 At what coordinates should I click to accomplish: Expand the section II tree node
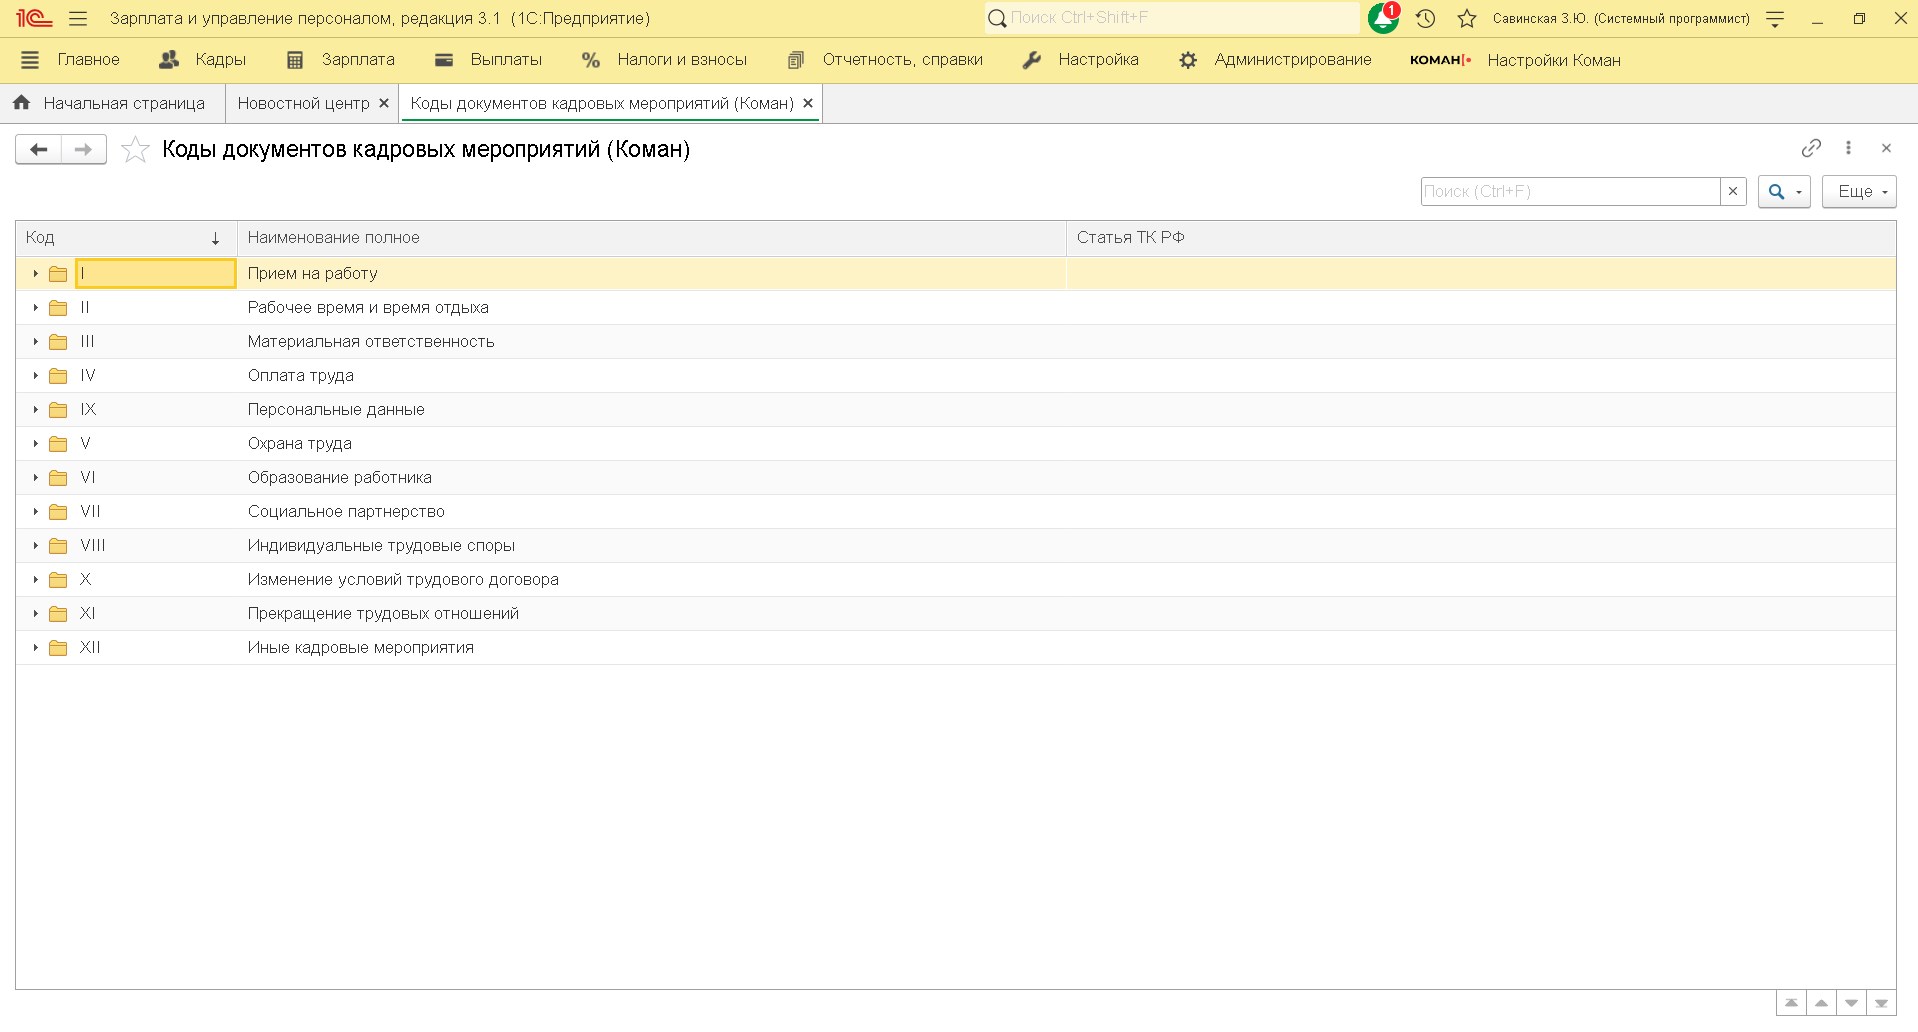35,308
